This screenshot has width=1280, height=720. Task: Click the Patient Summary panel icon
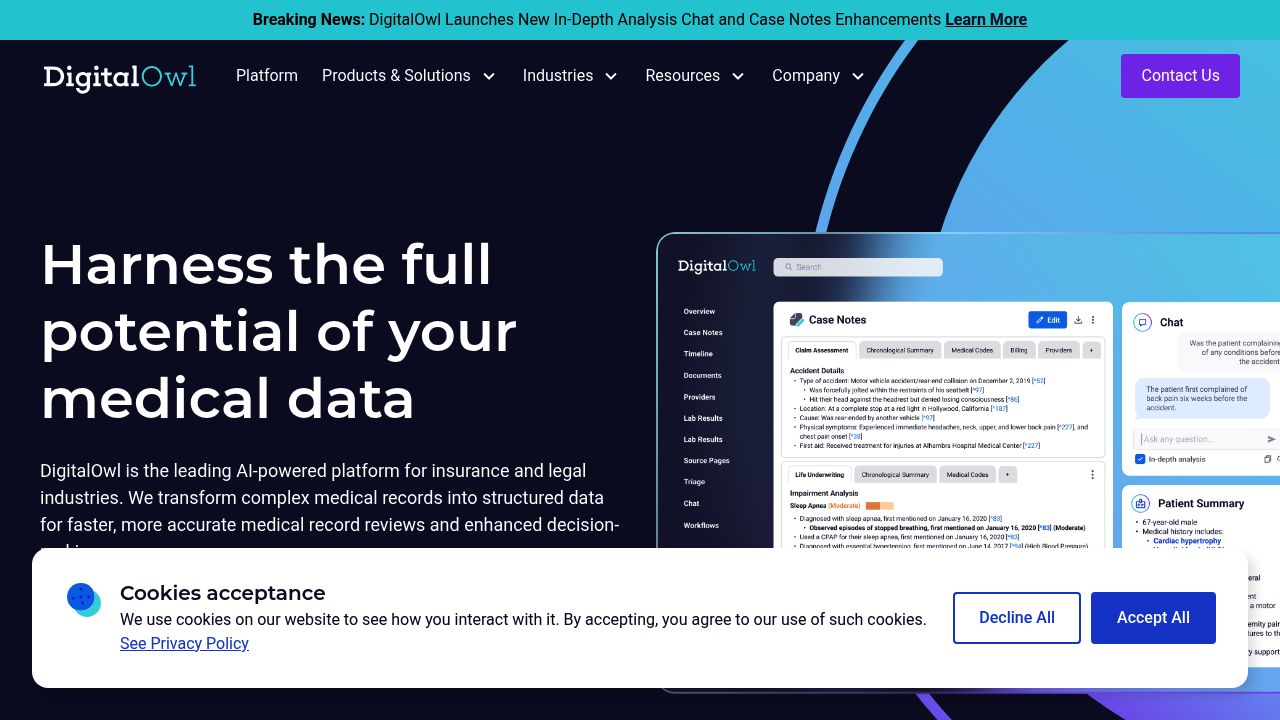tap(1141, 503)
